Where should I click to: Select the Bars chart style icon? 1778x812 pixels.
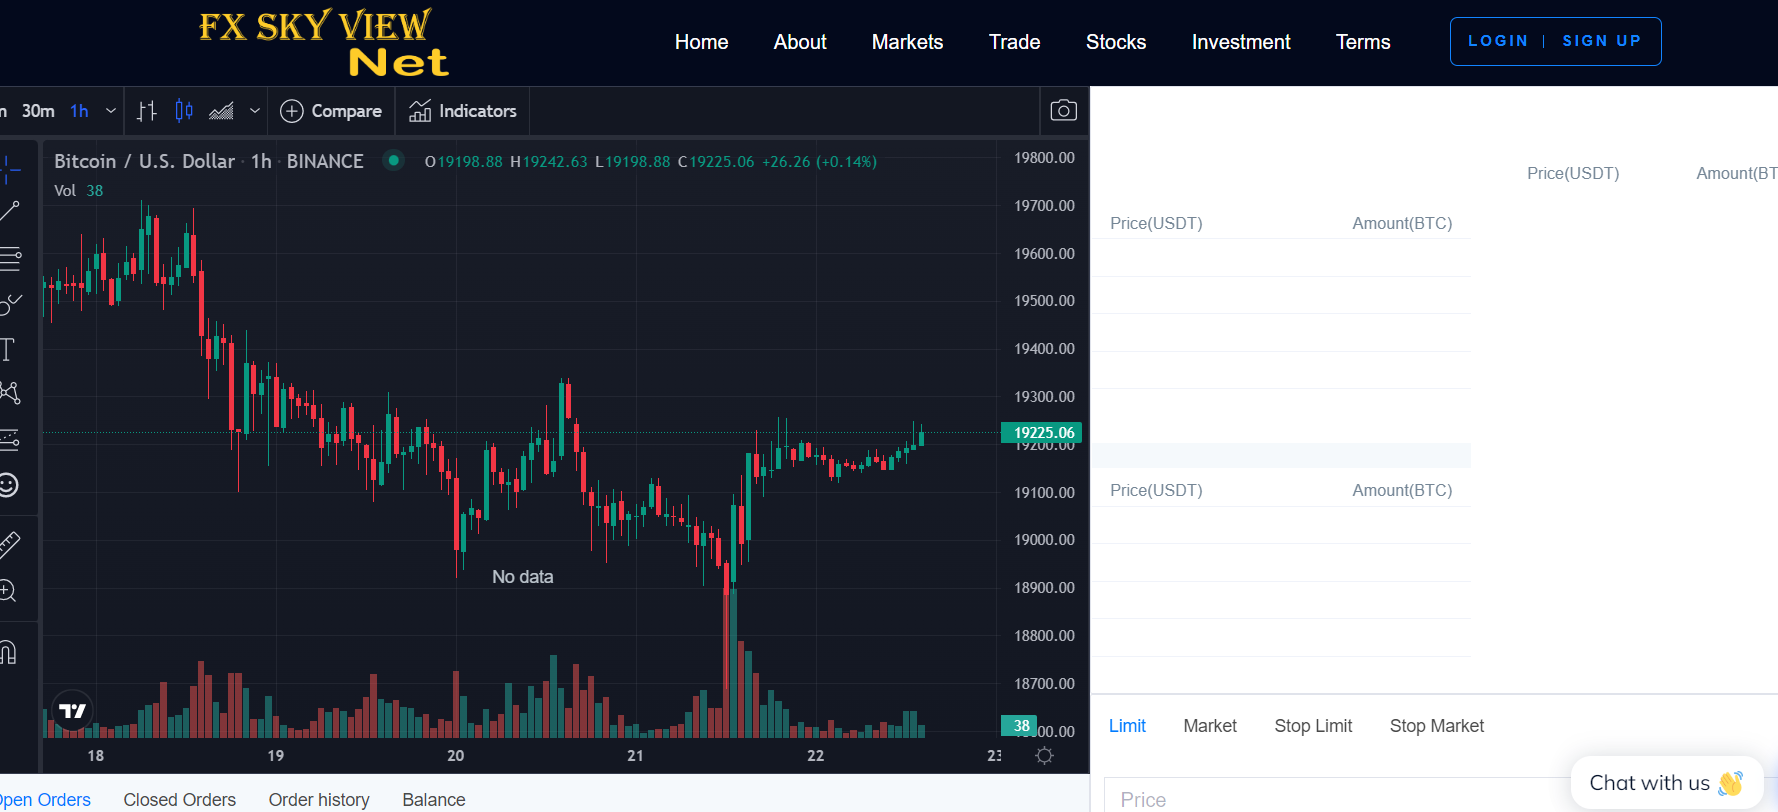point(147,111)
